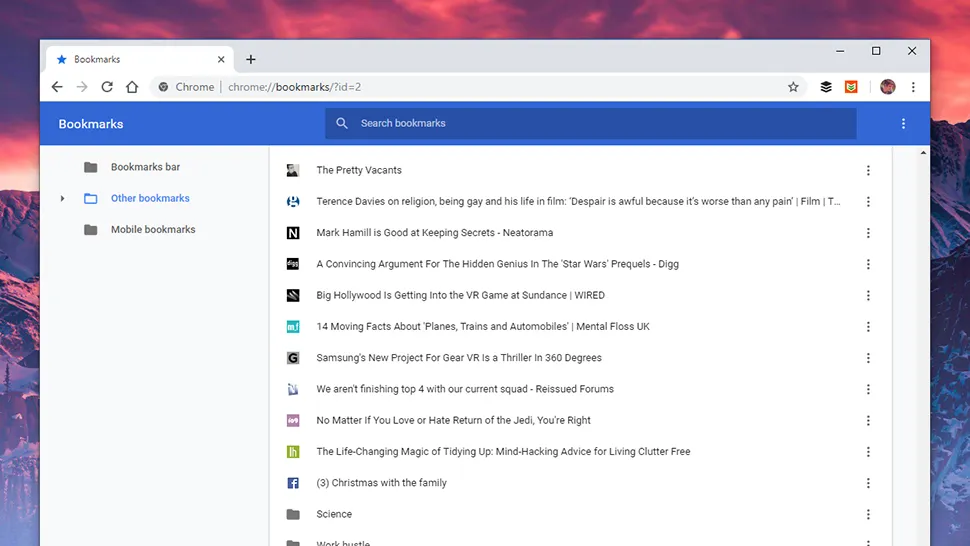Open more actions for the Science folder
The height and width of the screenshot is (546, 970).
pos(868,515)
